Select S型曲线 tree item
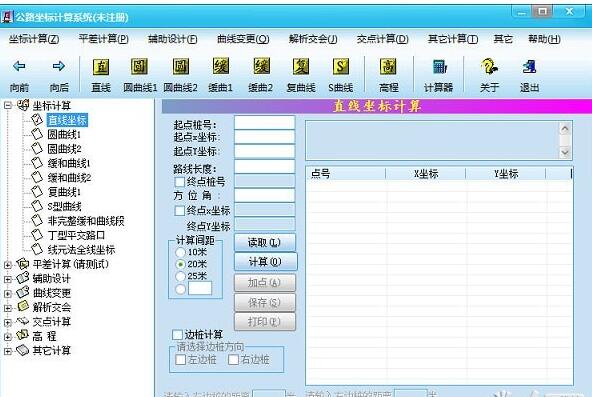592x397 pixels. click(64, 206)
